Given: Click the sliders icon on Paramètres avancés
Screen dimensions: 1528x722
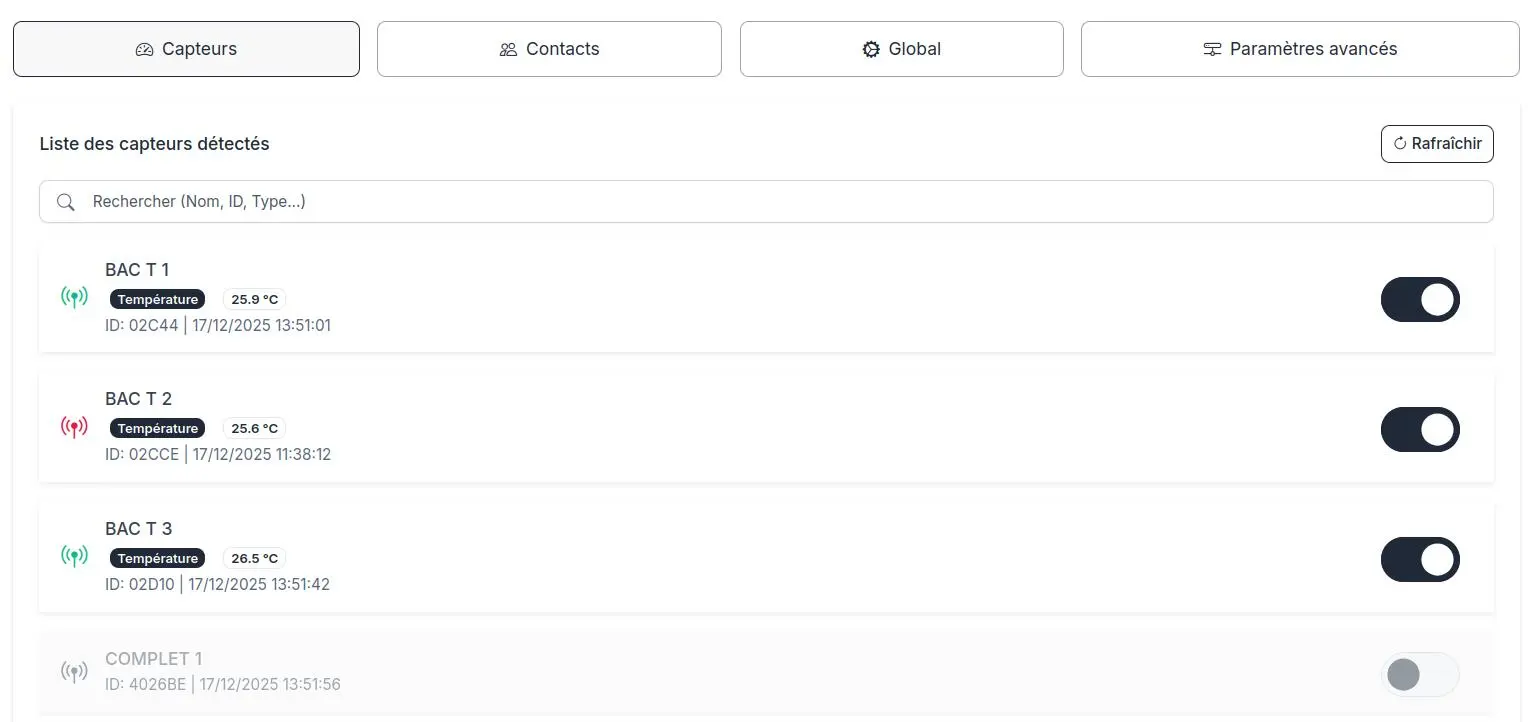Looking at the screenshot, I should click(x=1212, y=49).
